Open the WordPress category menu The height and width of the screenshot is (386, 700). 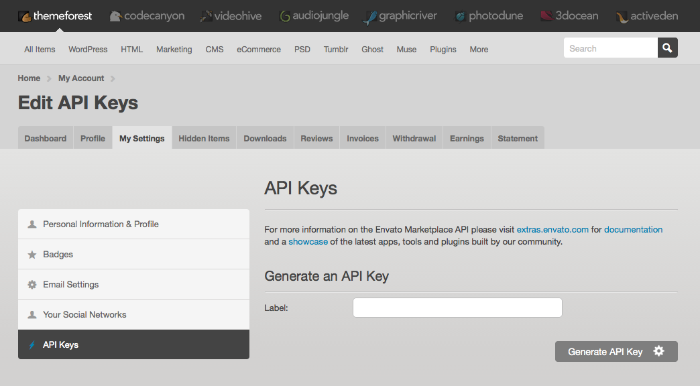88,49
